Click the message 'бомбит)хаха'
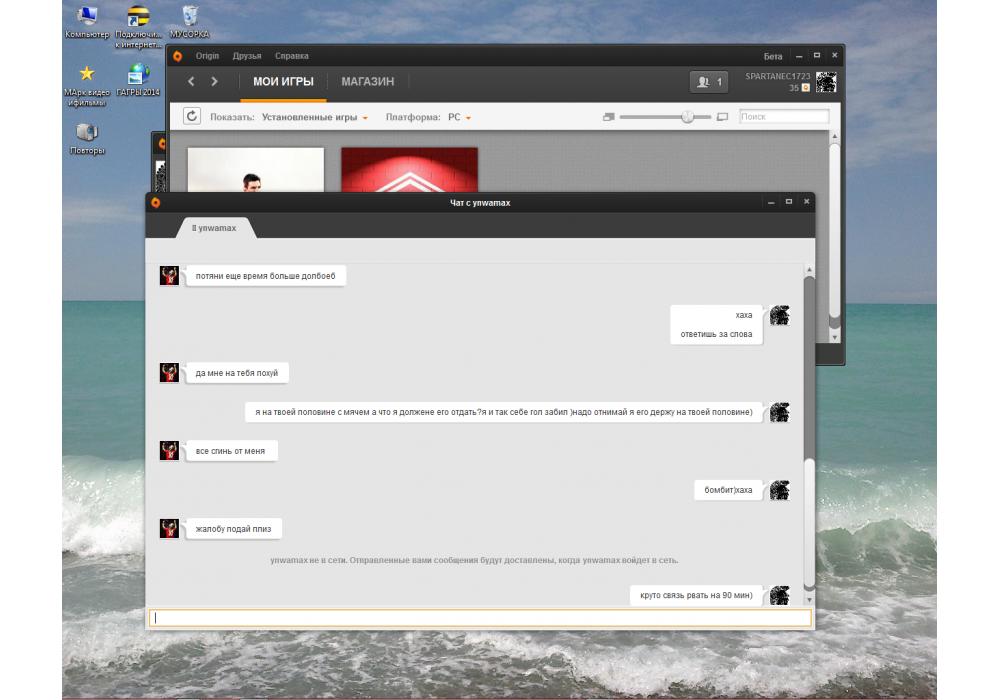1000x700 pixels. pos(728,490)
